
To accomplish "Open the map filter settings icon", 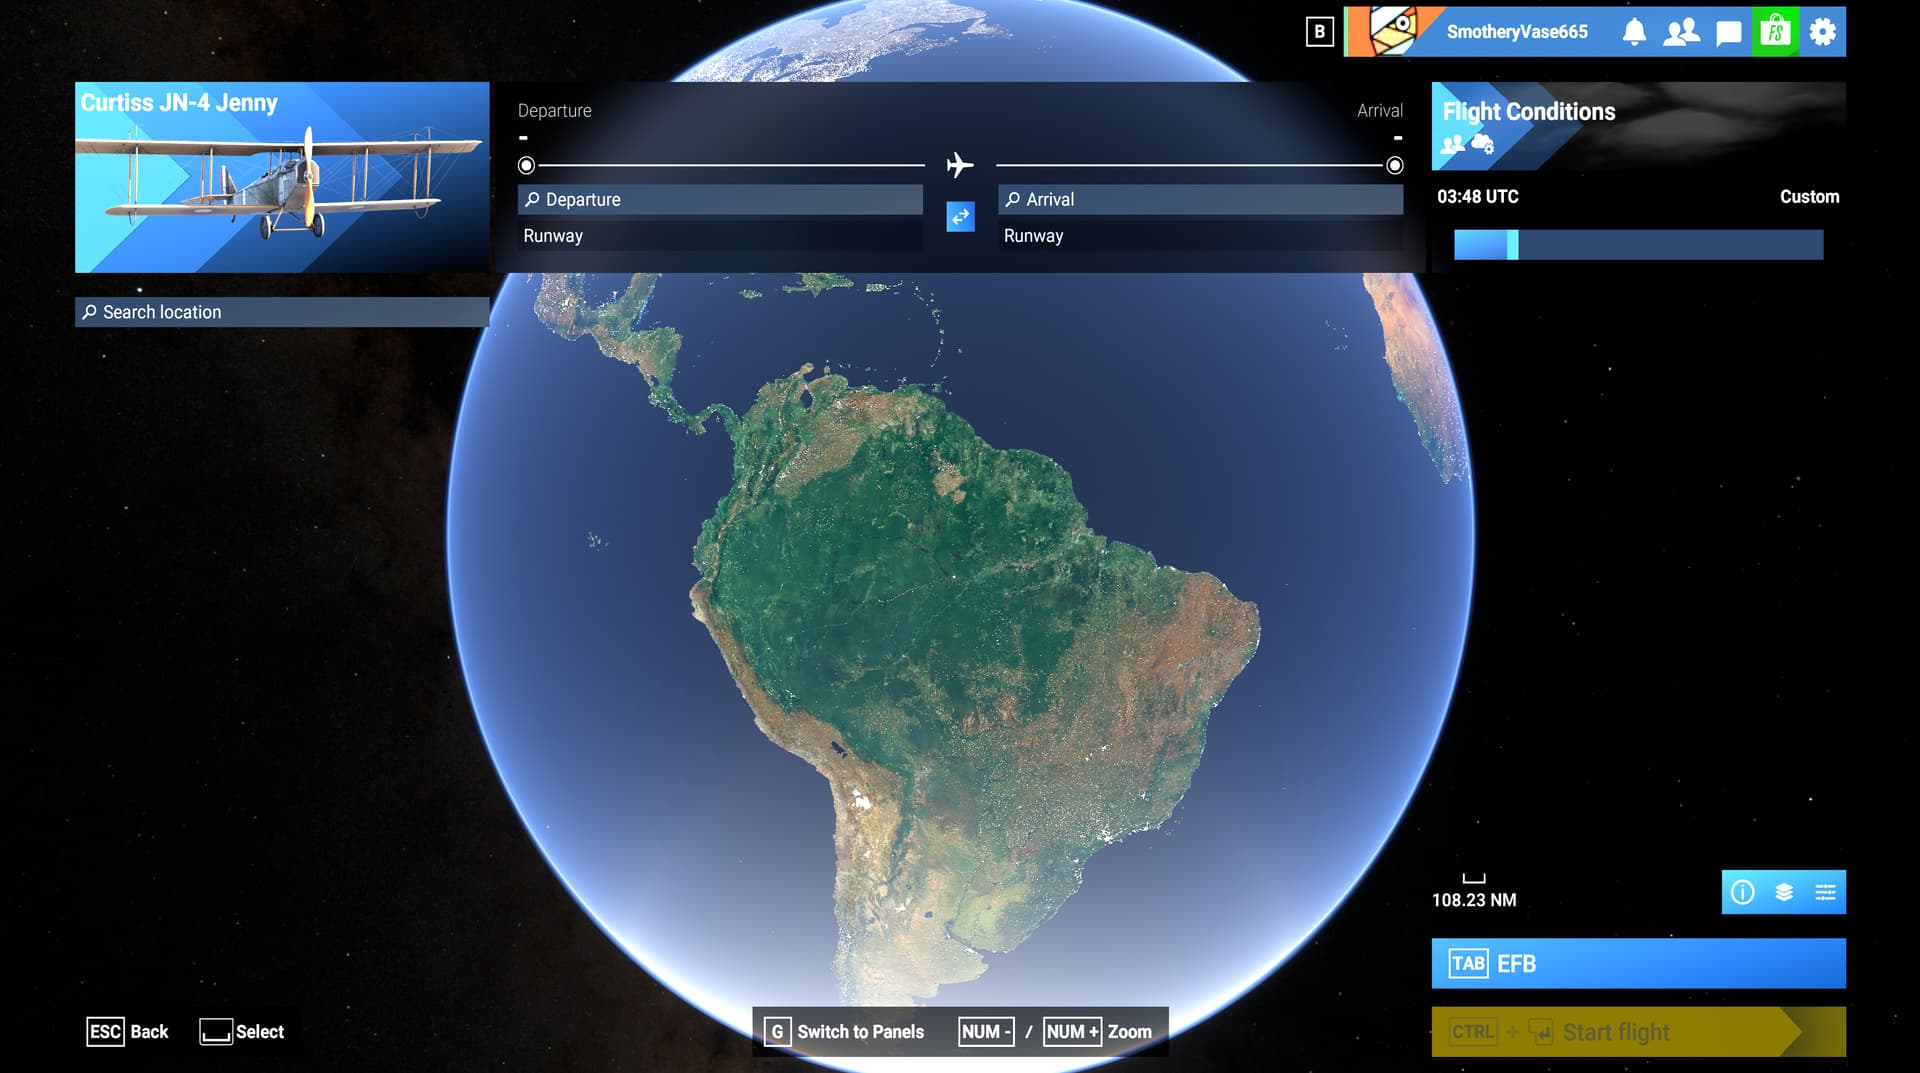I will pyautogui.click(x=1826, y=892).
